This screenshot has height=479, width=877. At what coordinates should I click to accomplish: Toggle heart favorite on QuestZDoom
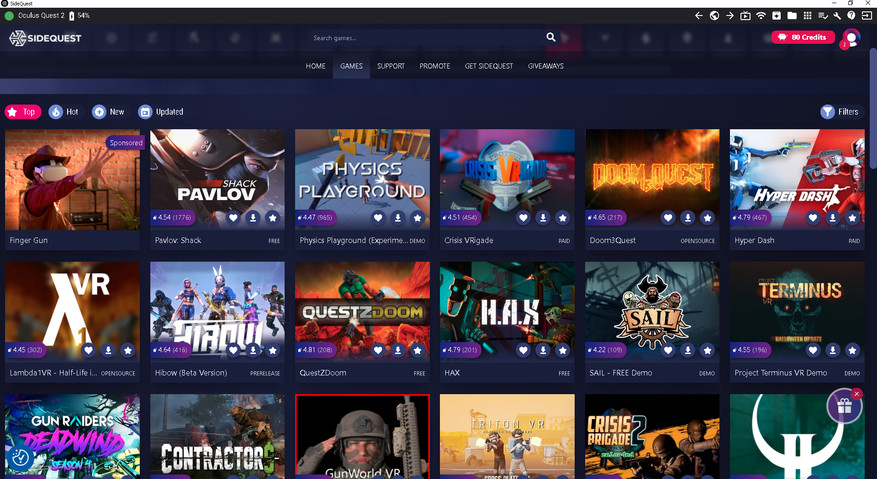tap(378, 350)
